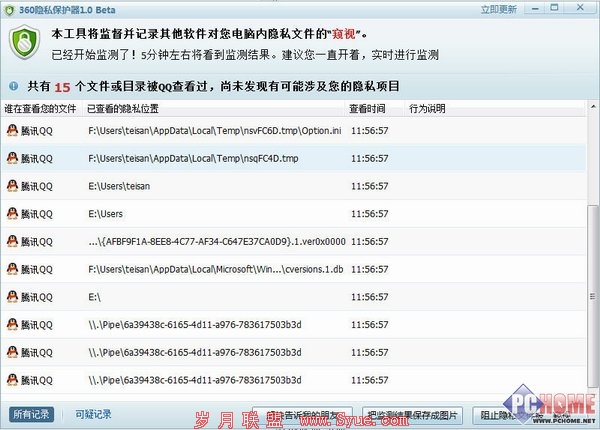Screen dimensions: 600x430
Task: Click QQ penguin icon in cversions.1.db row
Action: point(12,269)
